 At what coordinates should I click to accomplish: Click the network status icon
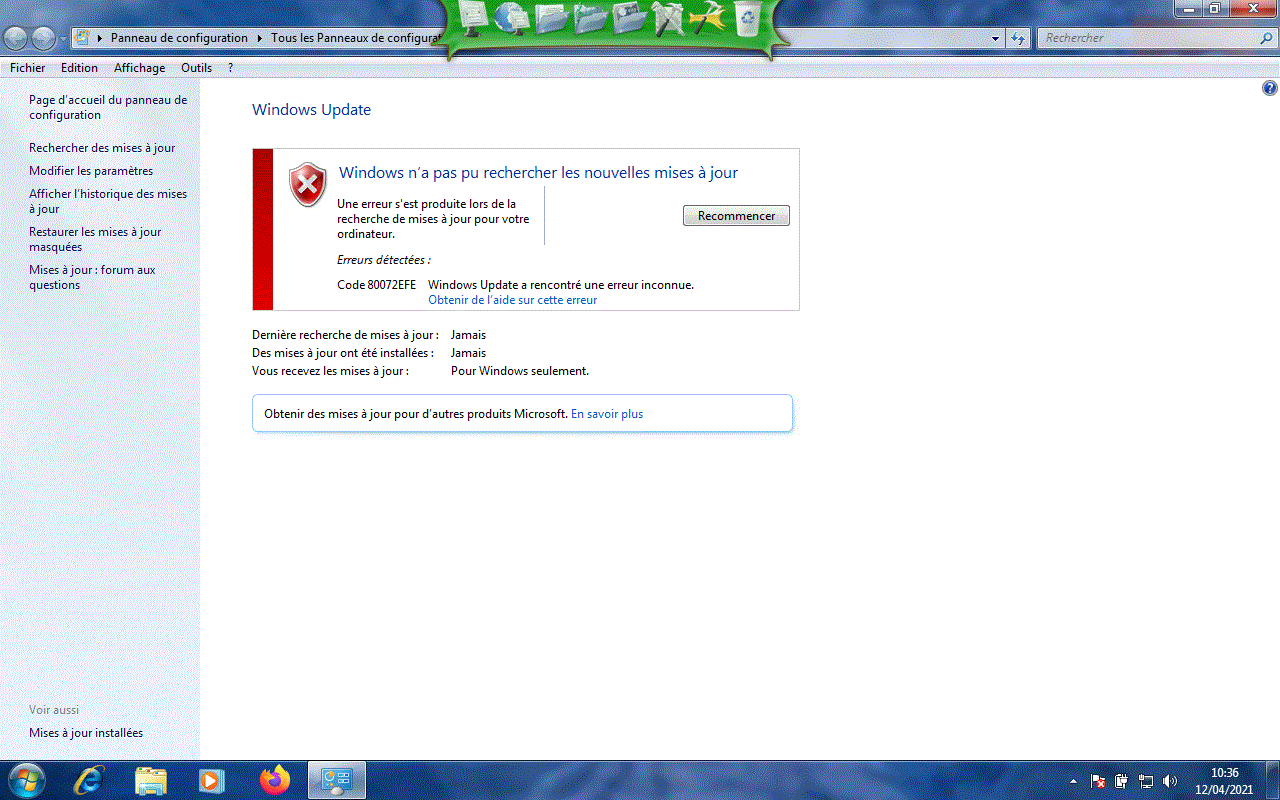(1146, 781)
